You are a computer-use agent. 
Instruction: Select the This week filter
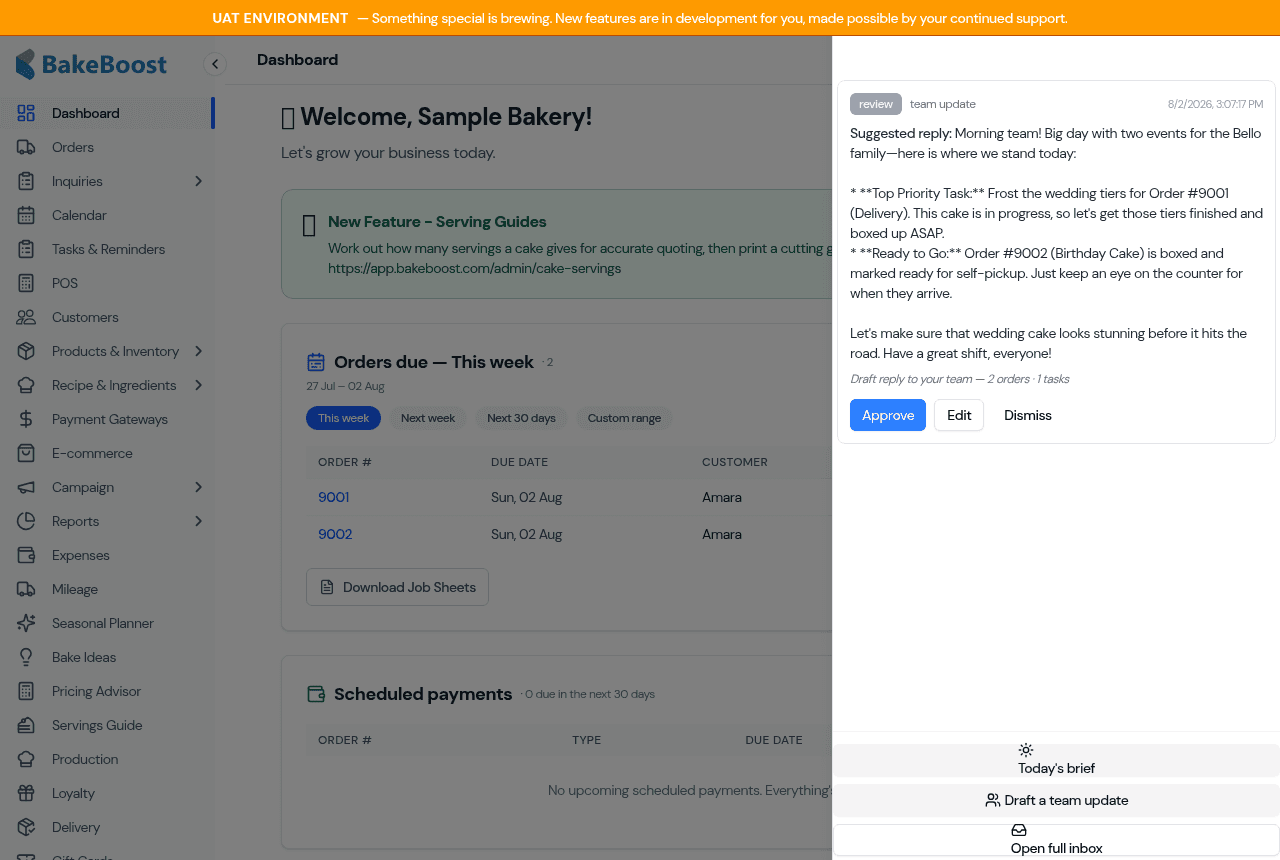click(x=343, y=418)
